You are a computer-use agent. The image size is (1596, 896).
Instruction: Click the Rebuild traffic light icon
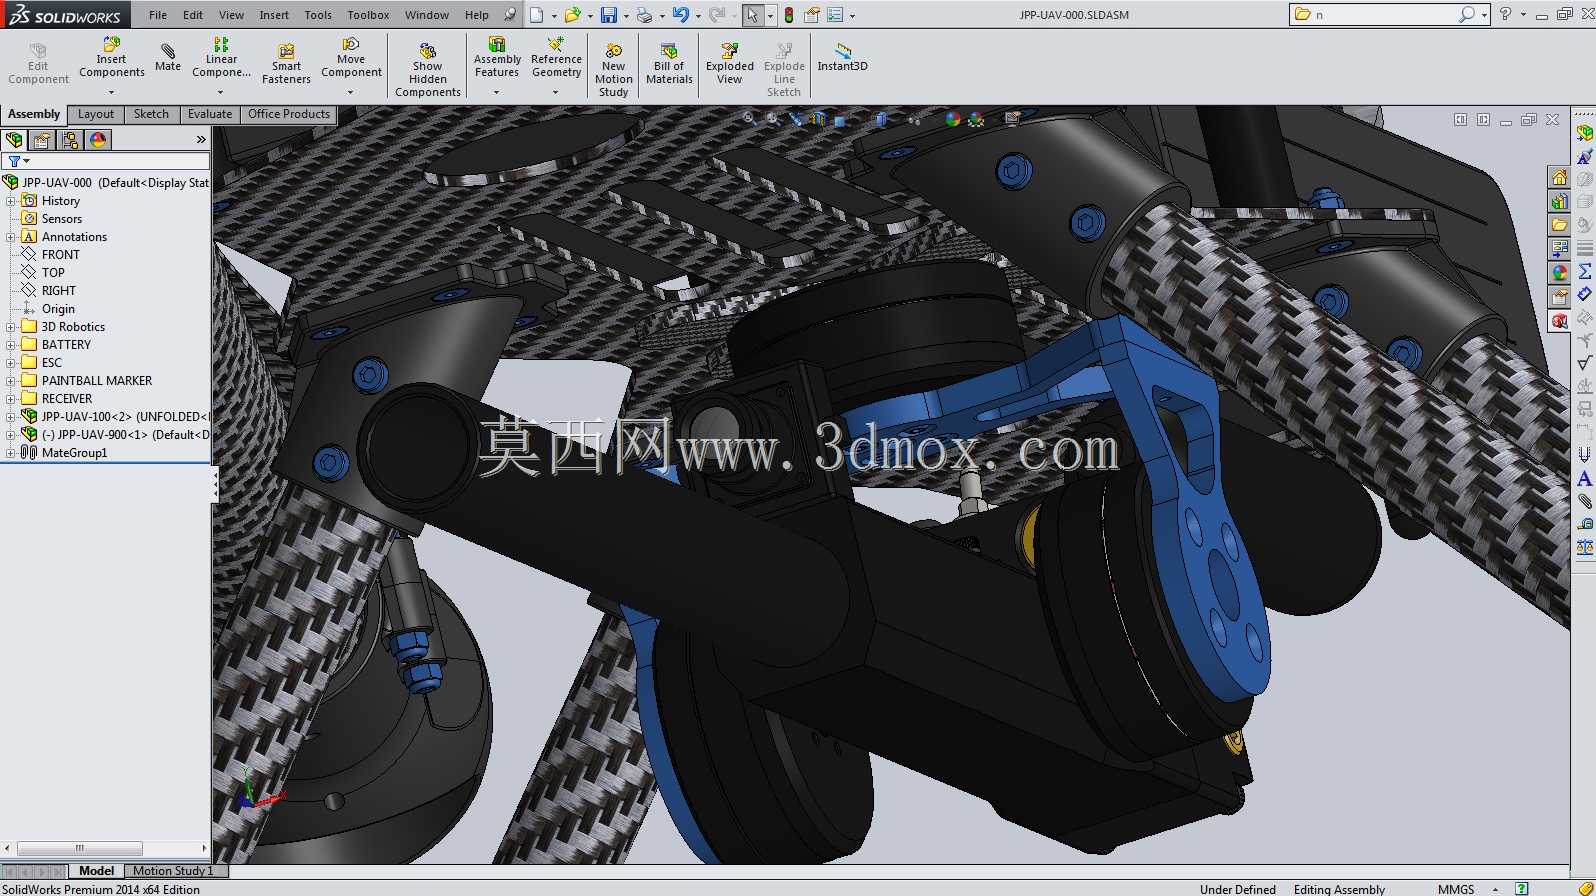789,15
